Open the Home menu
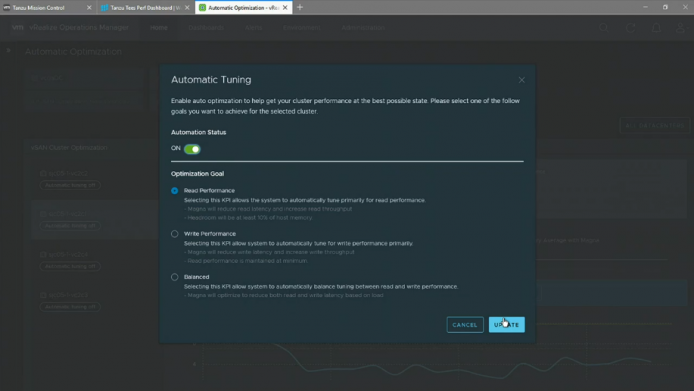Screen dimensions: 694x391 tap(159, 27)
